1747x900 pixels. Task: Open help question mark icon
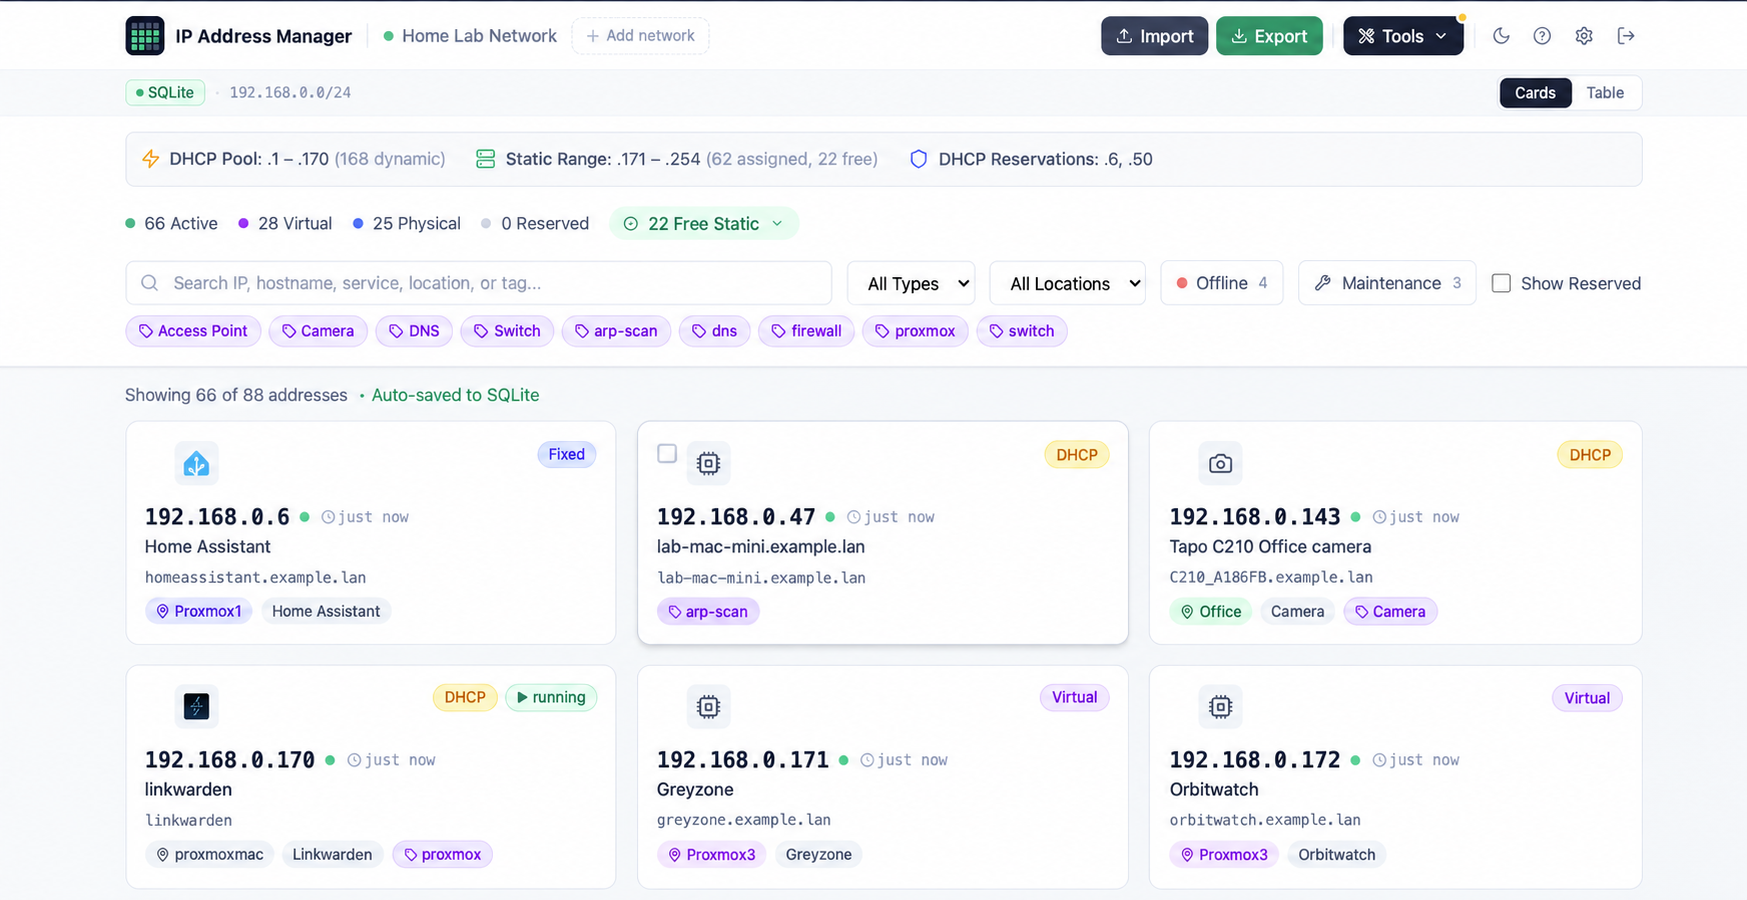tap(1542, 36)
